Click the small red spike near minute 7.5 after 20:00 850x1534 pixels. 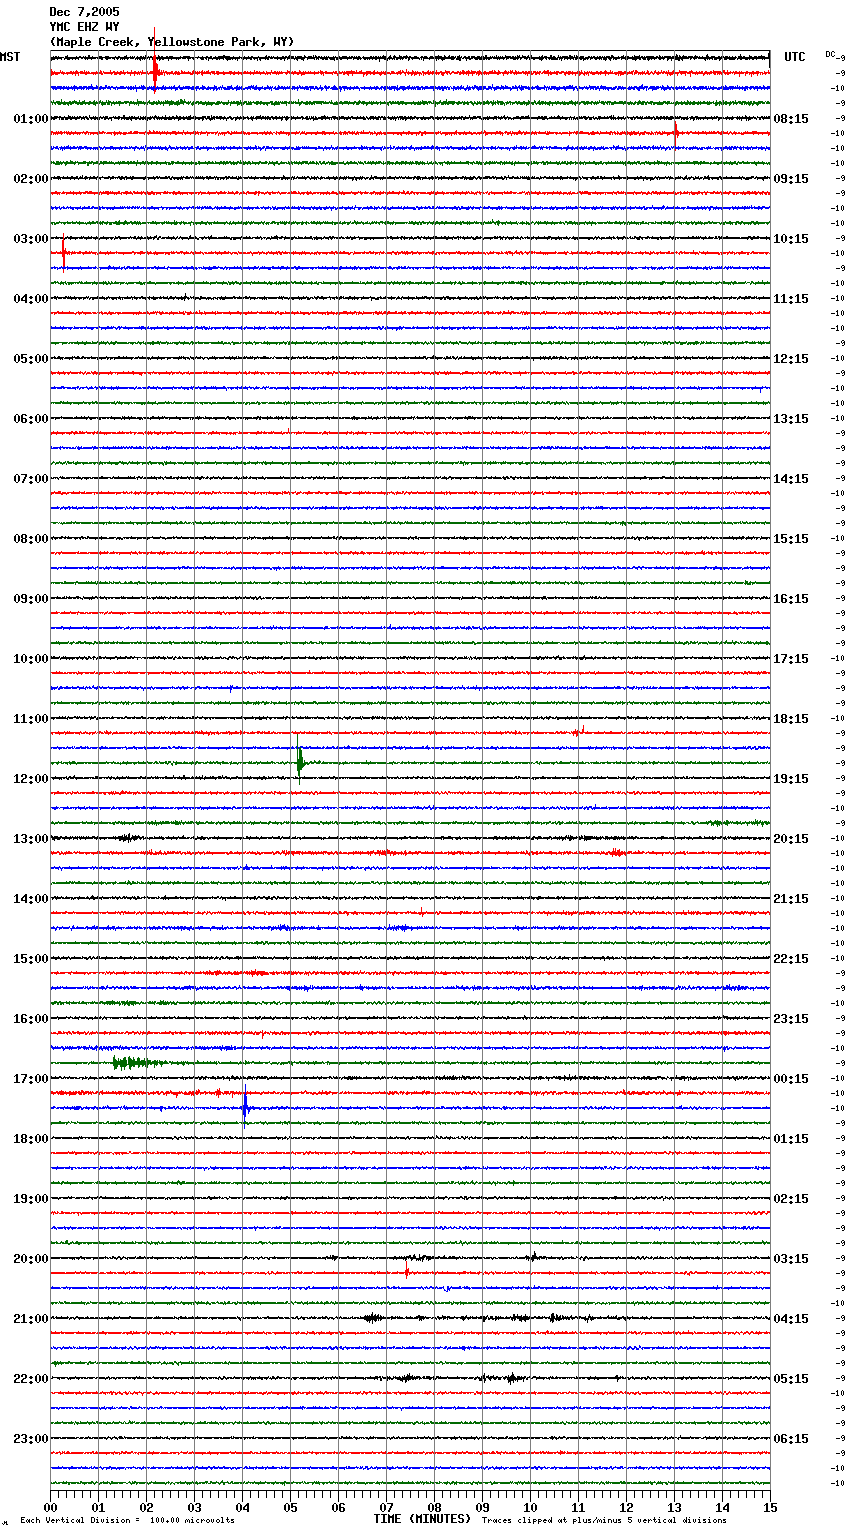(x=407, y=1271)
